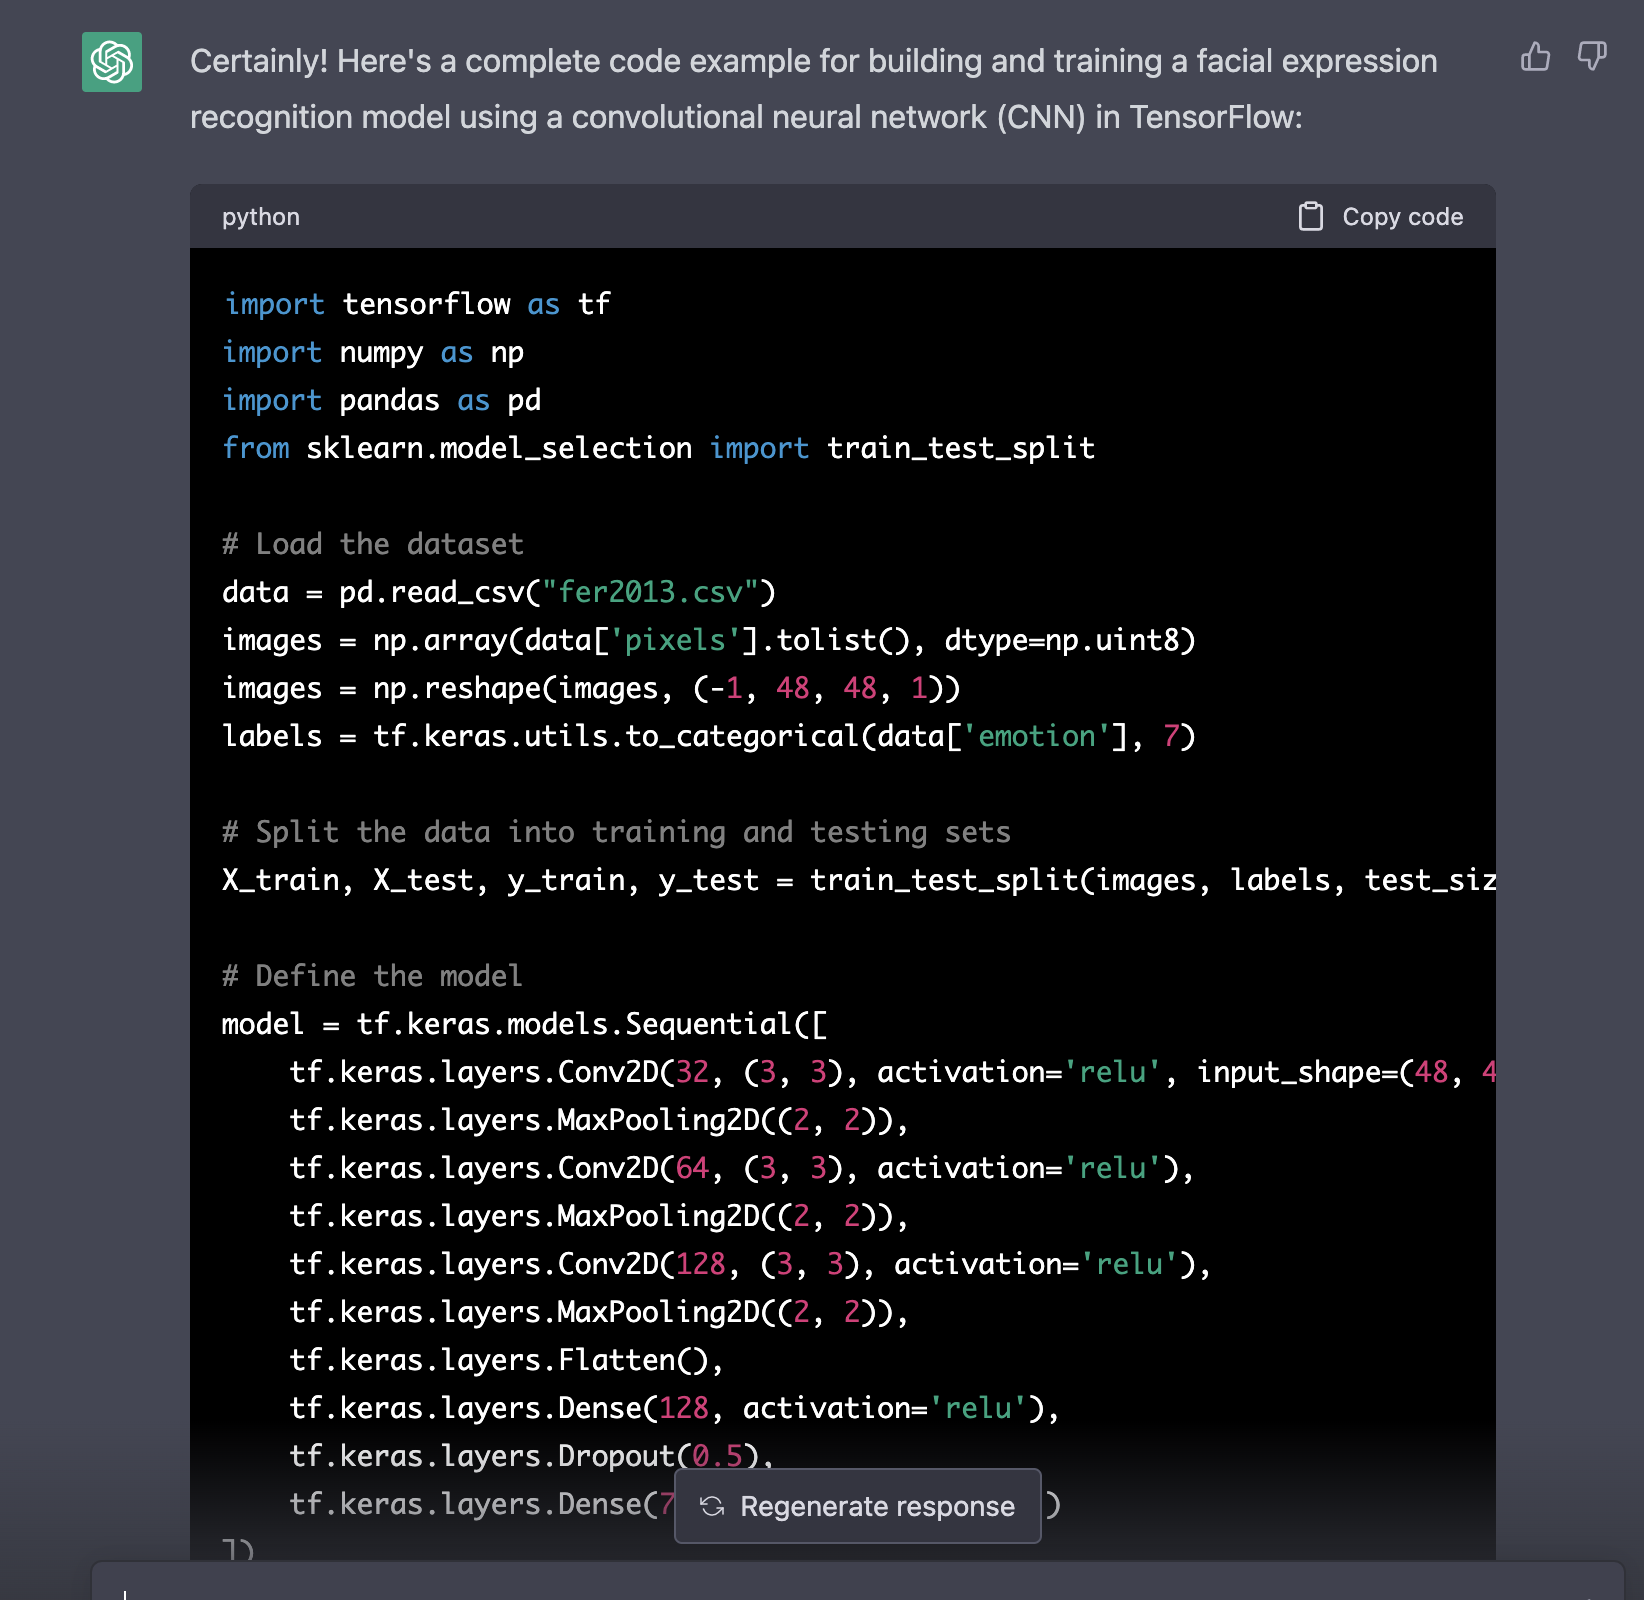Click the Load the dataset comment
The image size is (1644, 1600).
click(372, 543)
